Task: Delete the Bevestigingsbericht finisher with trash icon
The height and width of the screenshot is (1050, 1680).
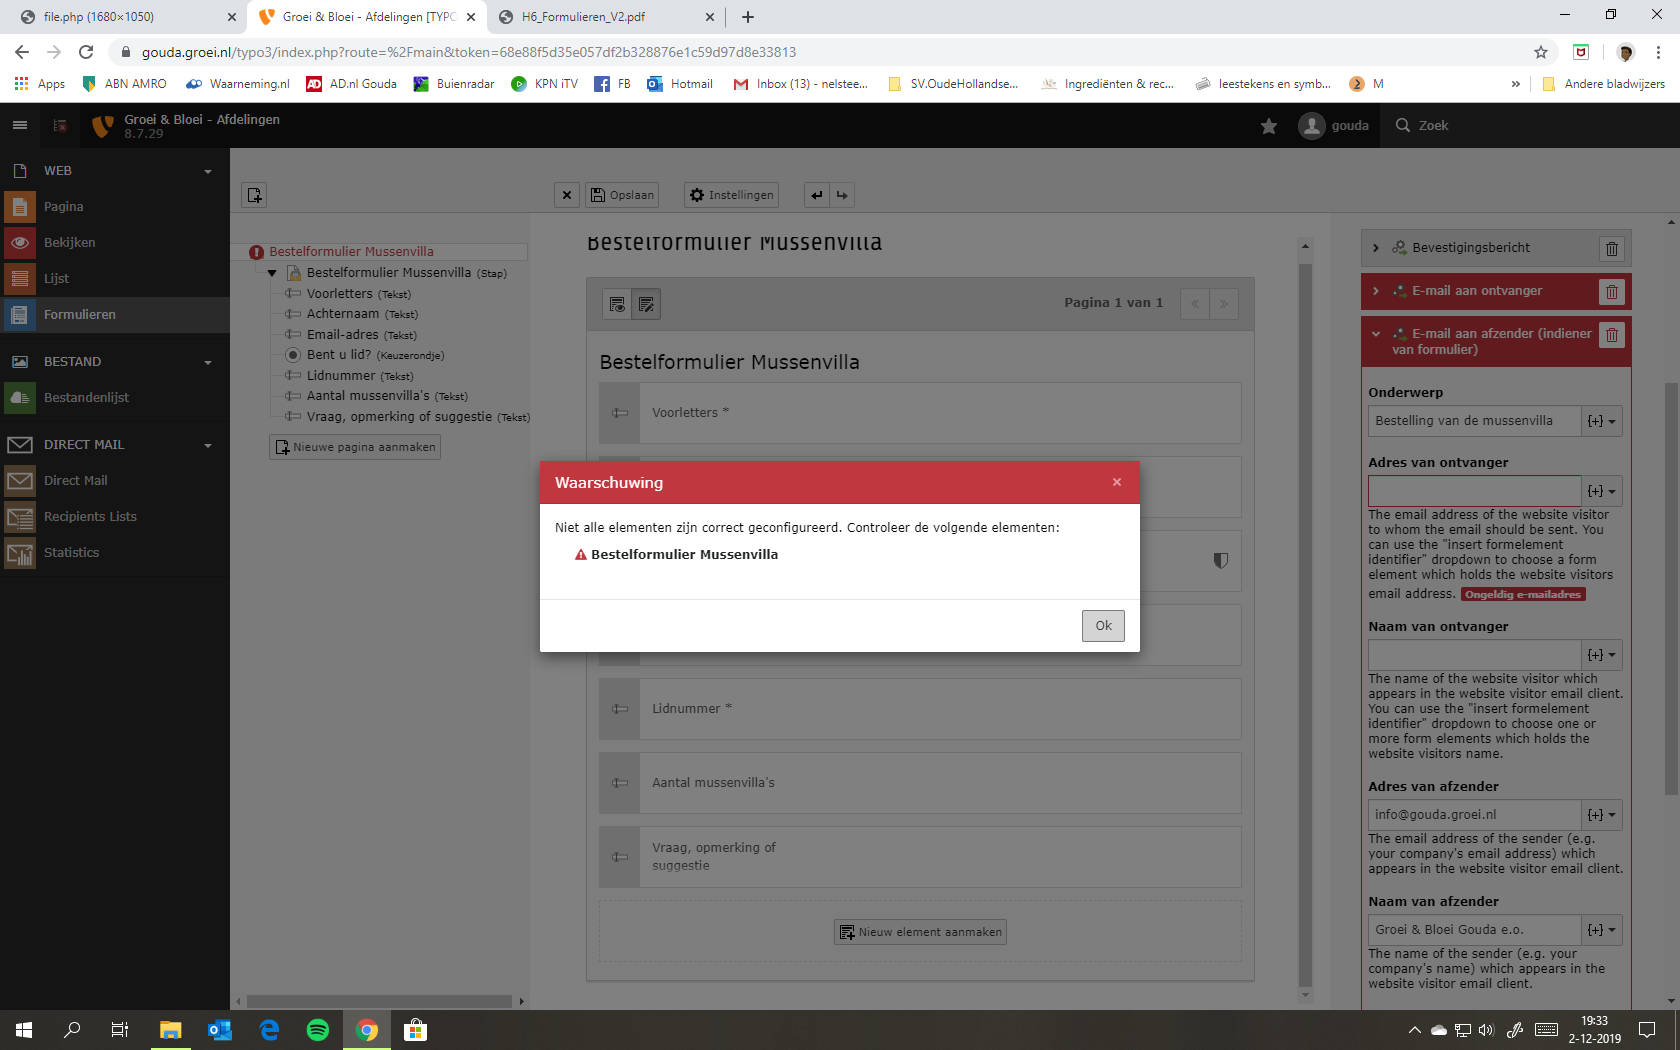Action: (x=1612, y=249)
